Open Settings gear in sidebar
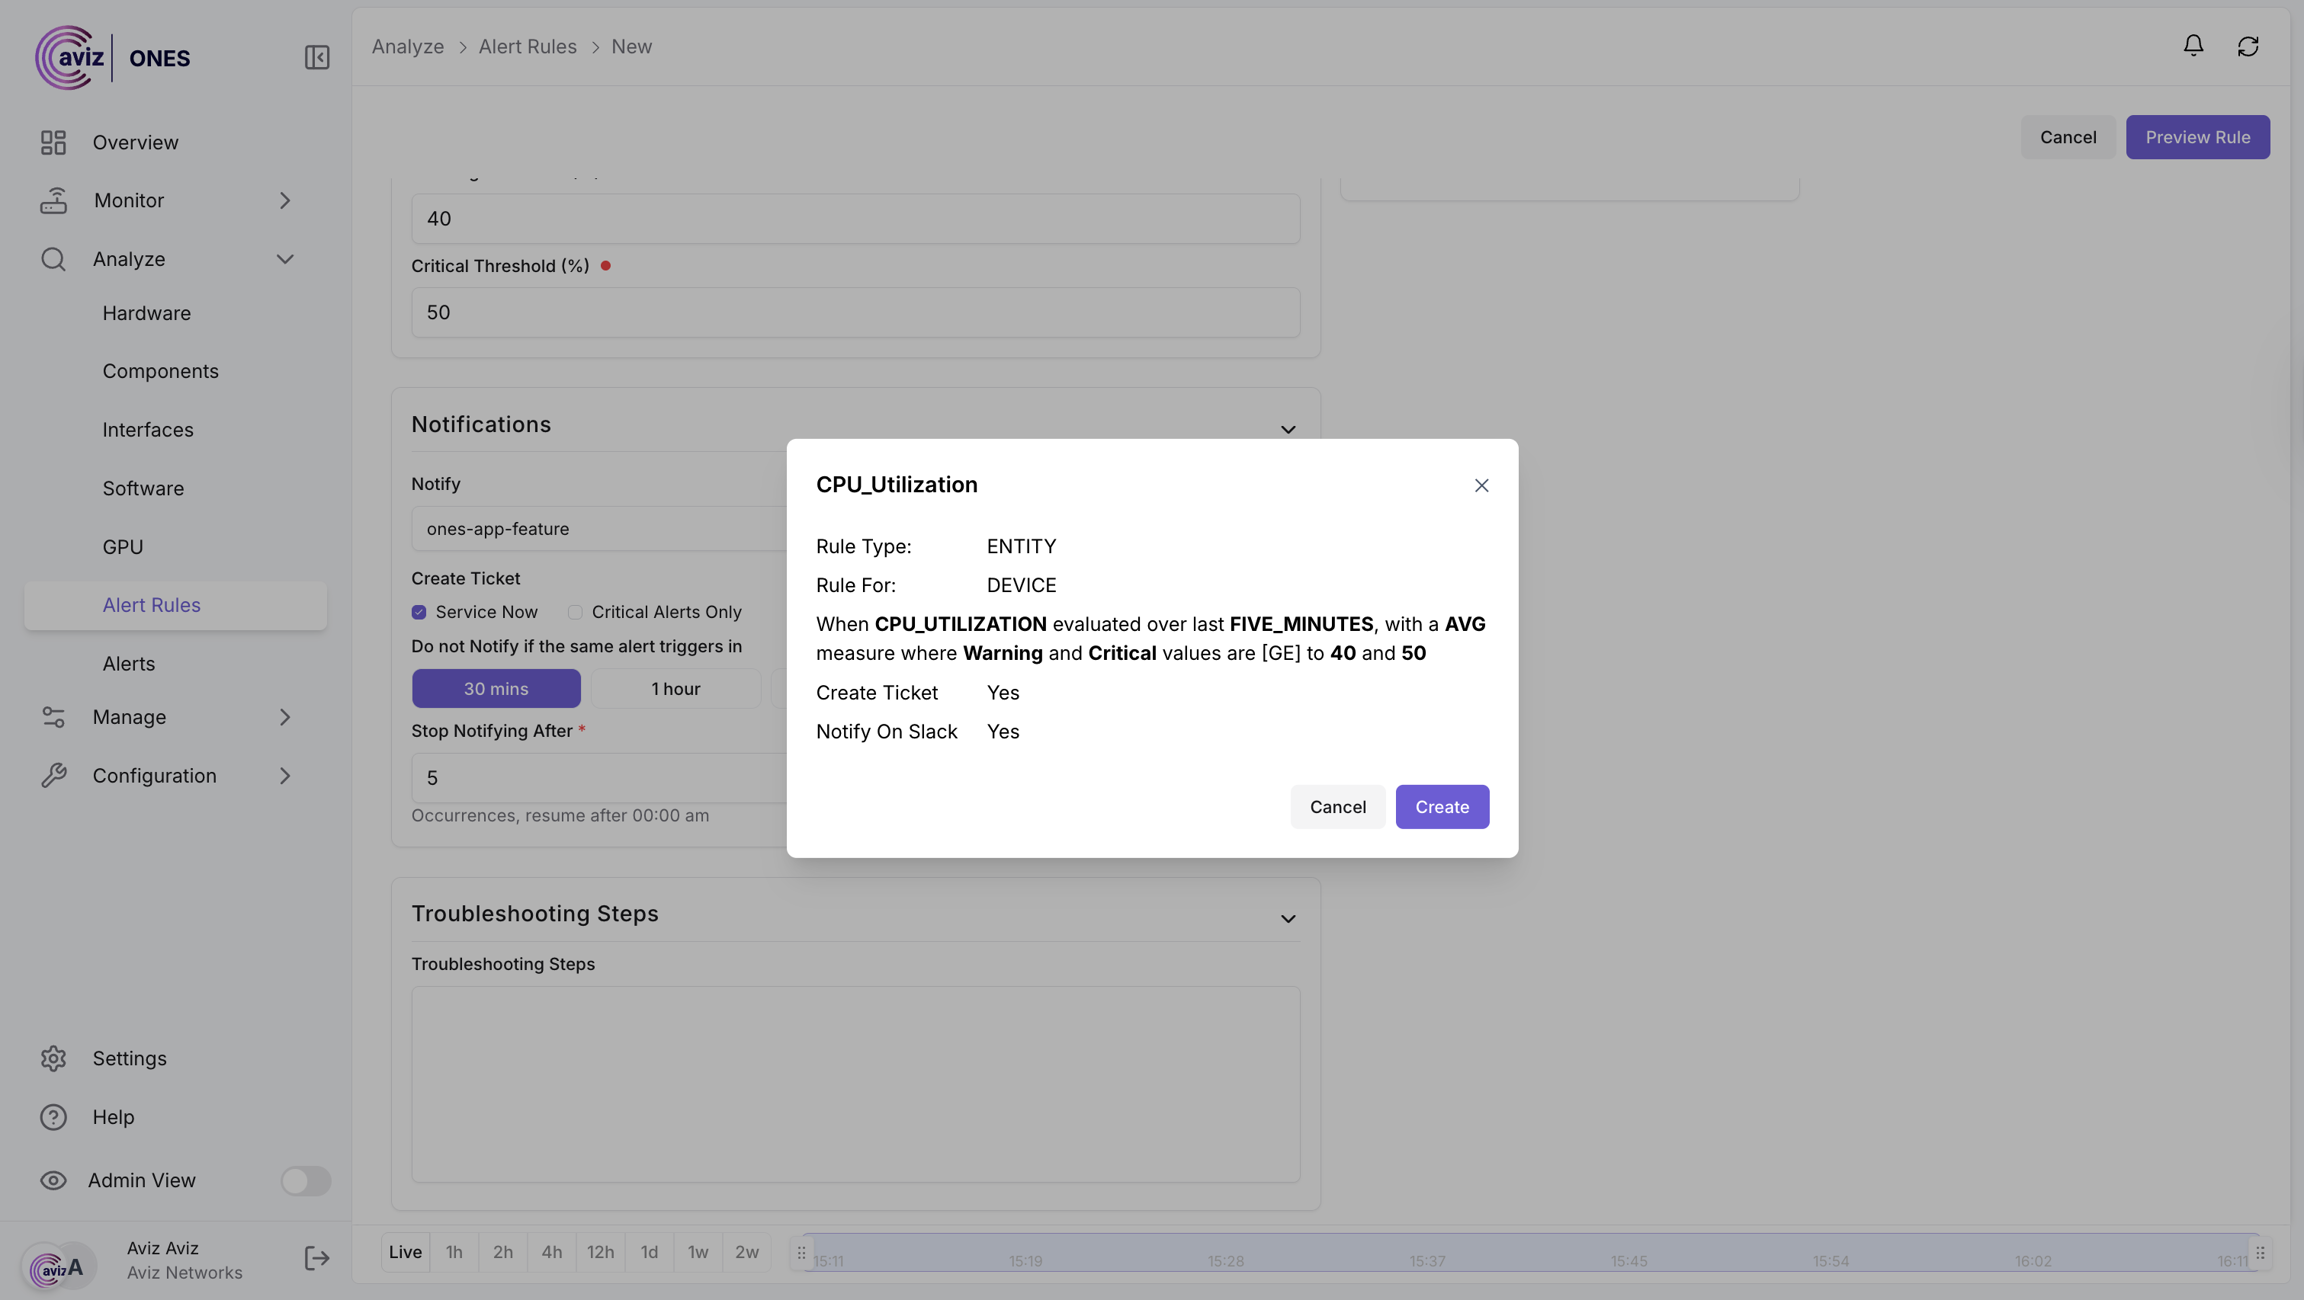 point(54,1058)
